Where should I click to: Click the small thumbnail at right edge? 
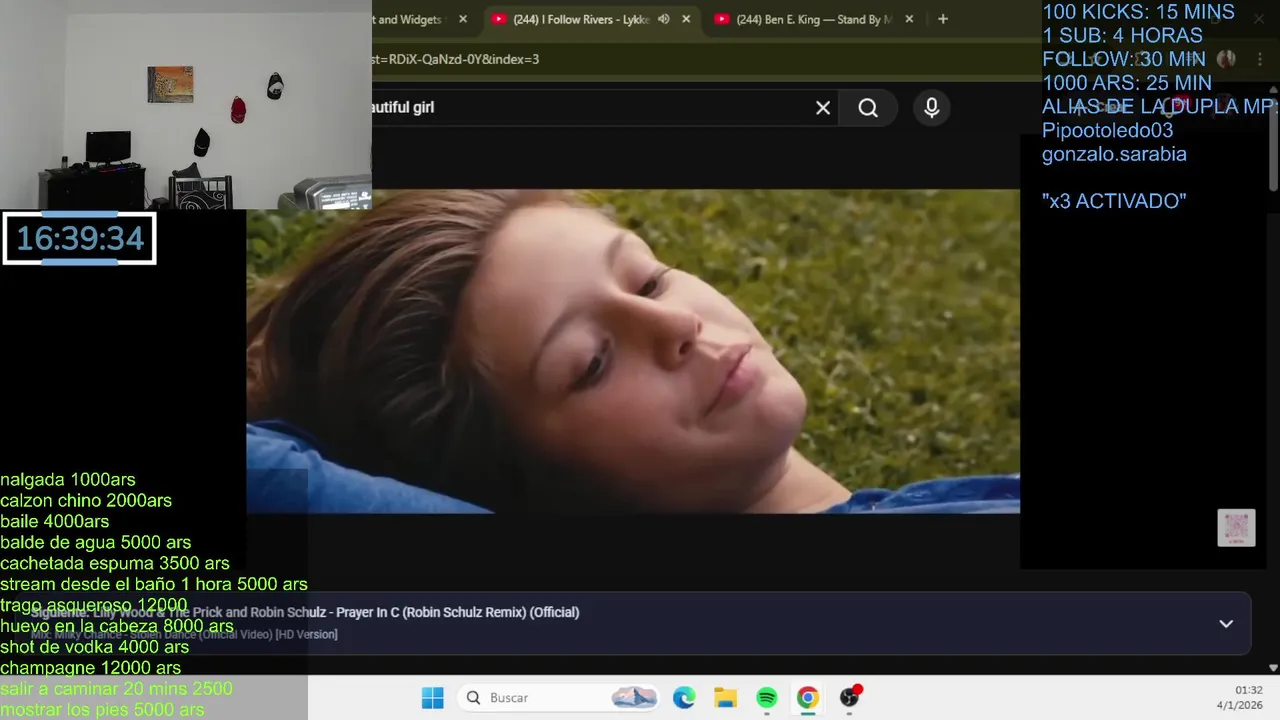coord(1236,528)
